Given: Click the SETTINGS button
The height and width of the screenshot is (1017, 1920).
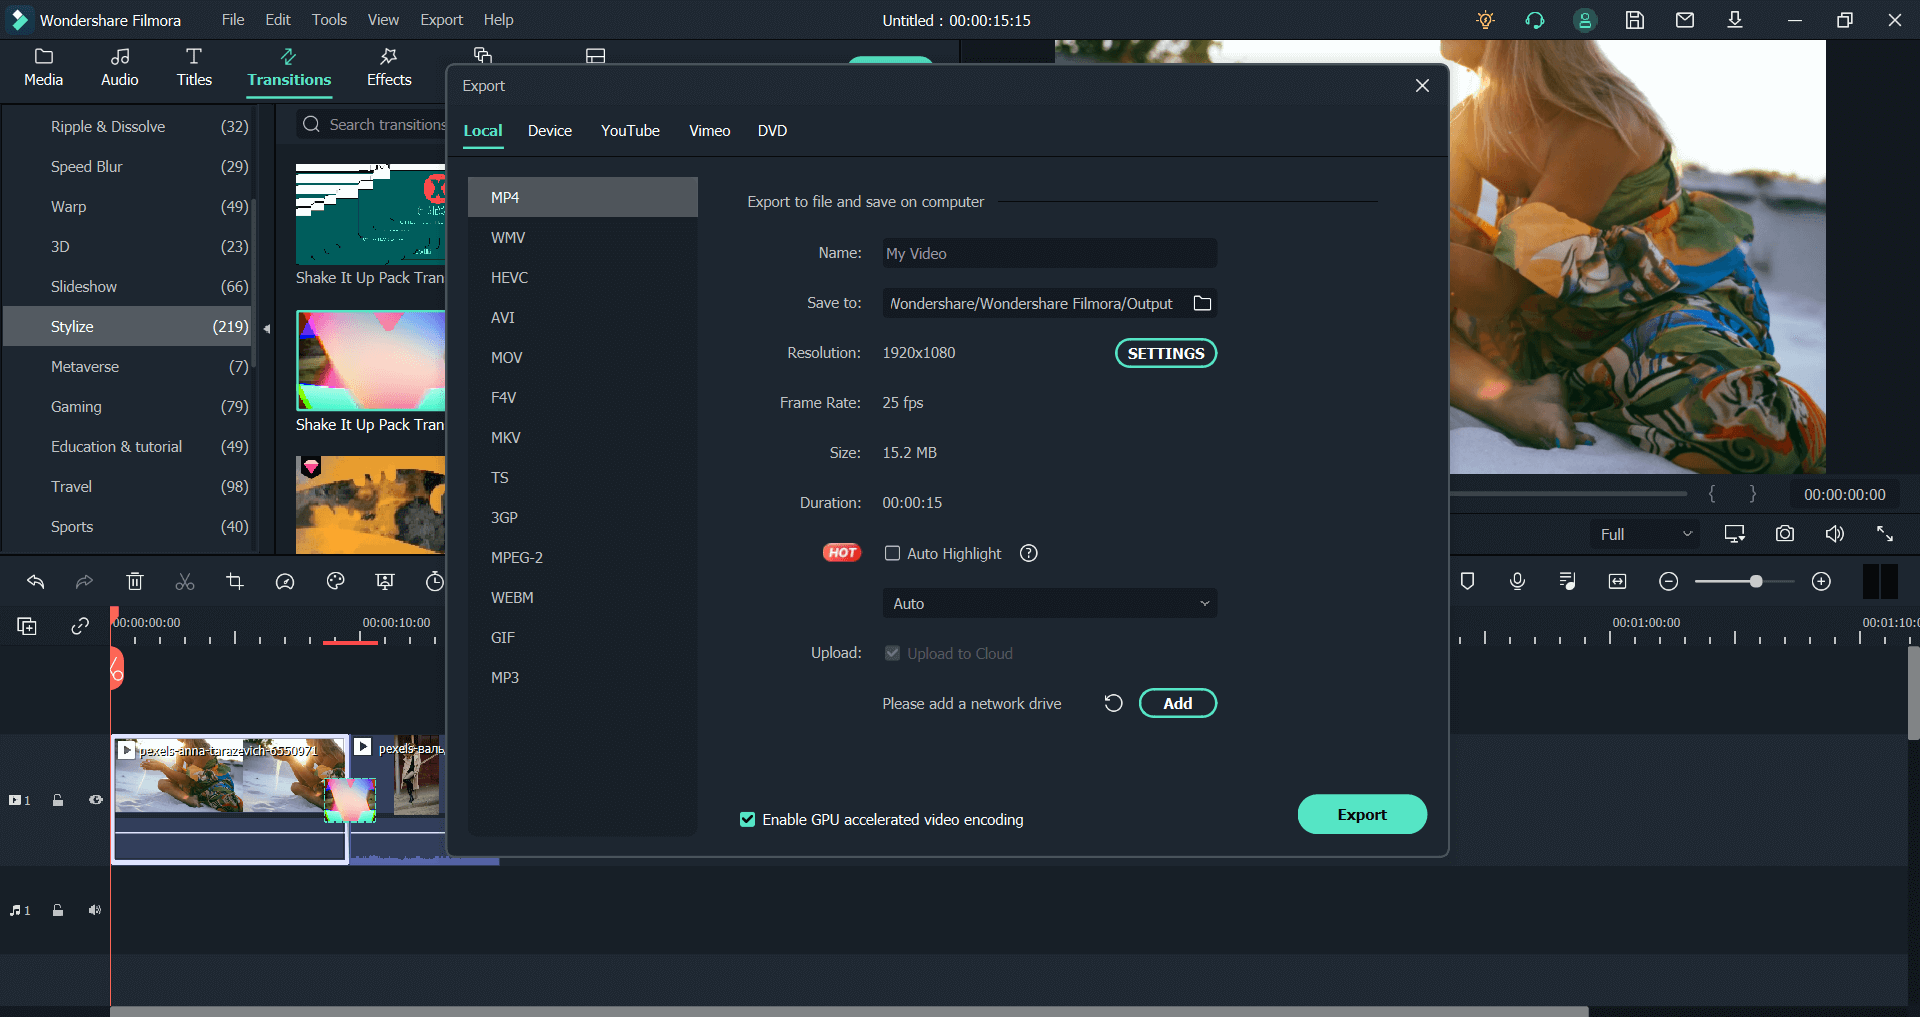Looking at the screenshot, I should (1166, 353).
